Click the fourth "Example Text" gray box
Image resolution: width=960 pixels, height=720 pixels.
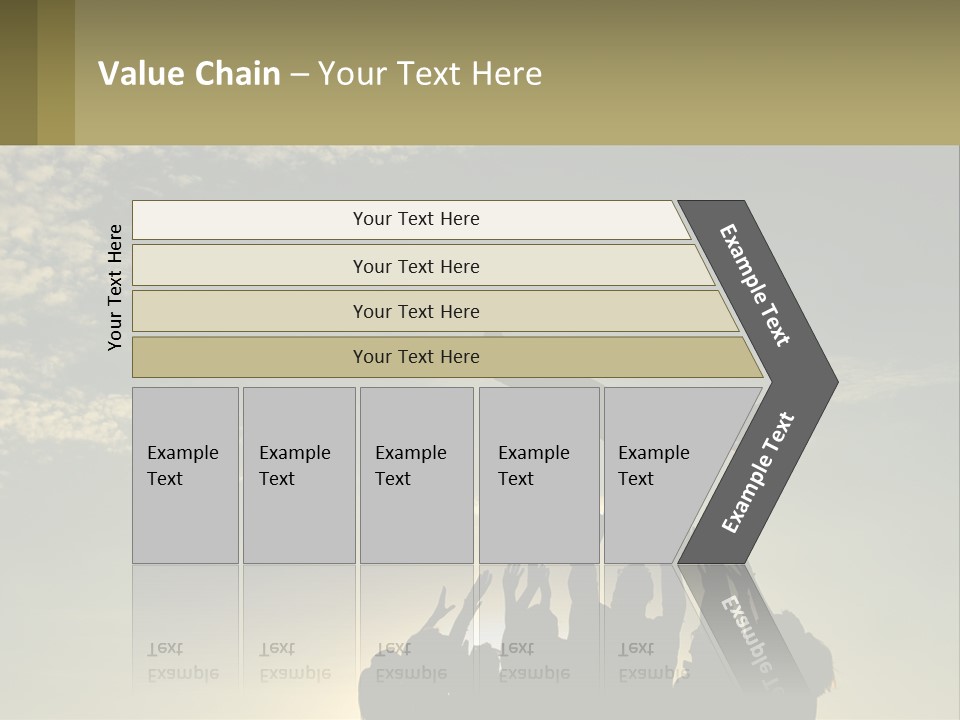coord(538,475)
